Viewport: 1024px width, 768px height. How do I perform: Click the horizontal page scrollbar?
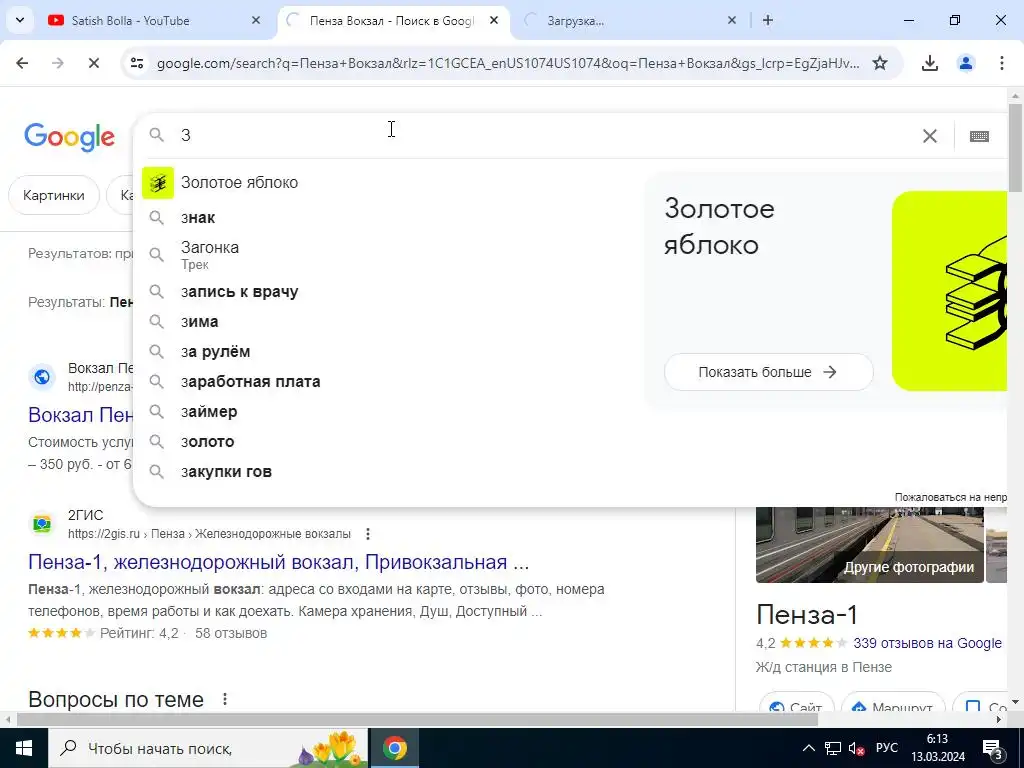click(x=417, y=720)
